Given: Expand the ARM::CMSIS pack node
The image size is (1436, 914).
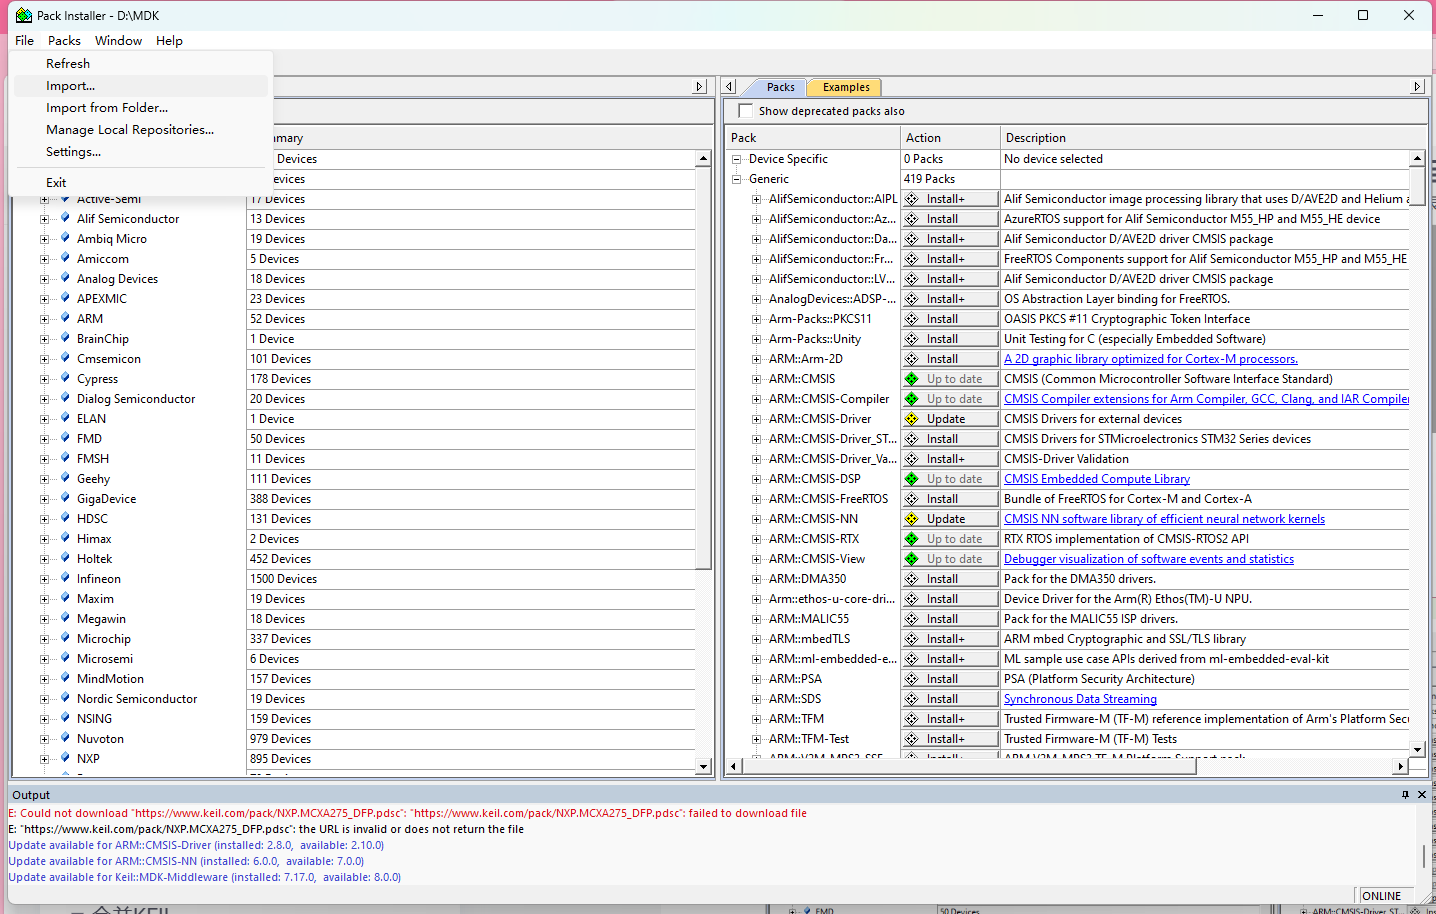Looking at the screenshot, I should coord(757,379).
